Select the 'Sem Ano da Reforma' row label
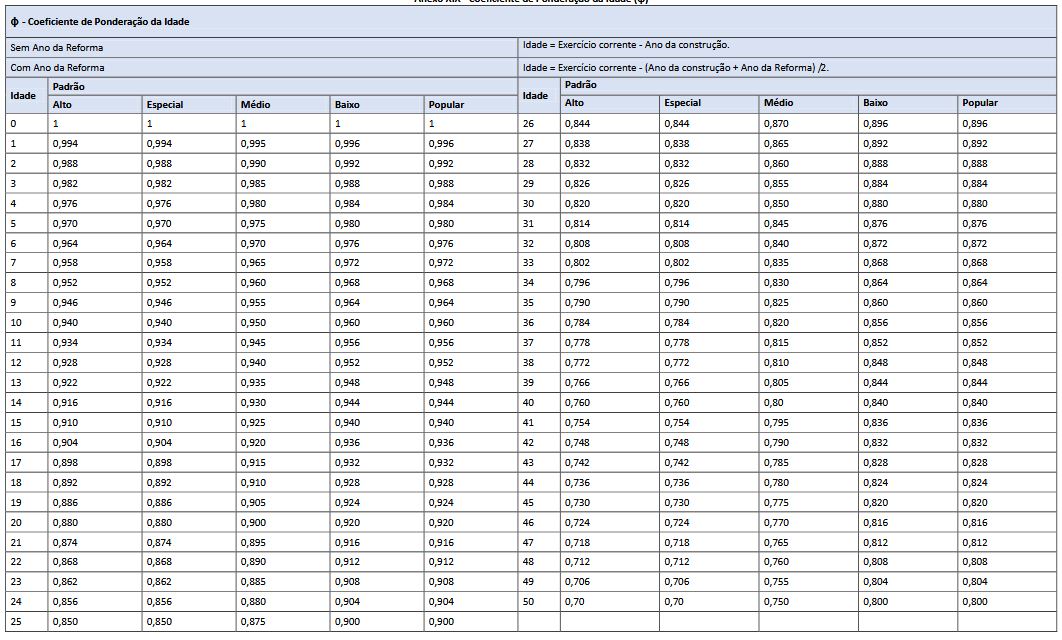 [56, 47]
